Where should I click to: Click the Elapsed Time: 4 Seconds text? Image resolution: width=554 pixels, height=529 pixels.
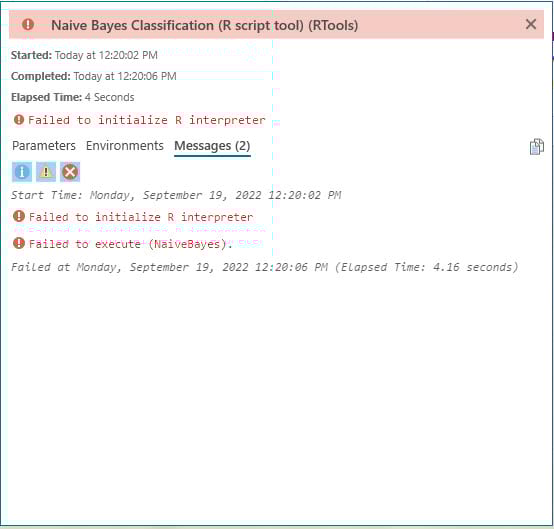click(73, 97)
